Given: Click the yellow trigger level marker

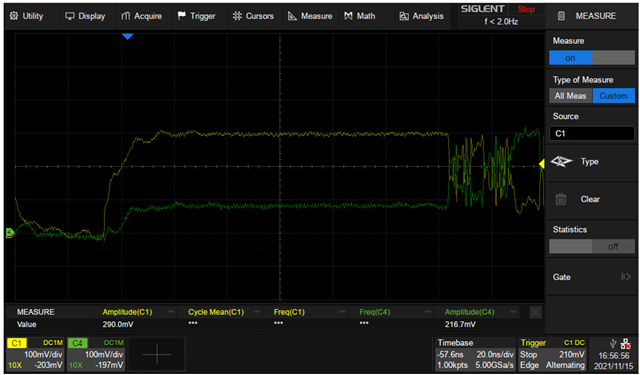Looking at the screenshot, I should click(x=542, y=164).
